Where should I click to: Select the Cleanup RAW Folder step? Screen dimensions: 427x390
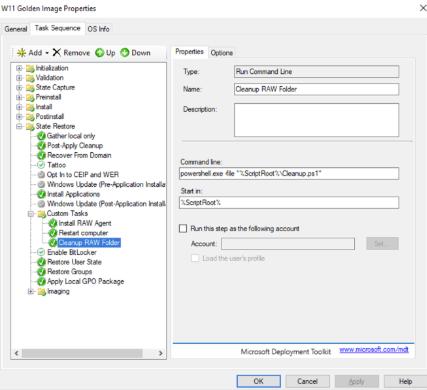[89, 243]
